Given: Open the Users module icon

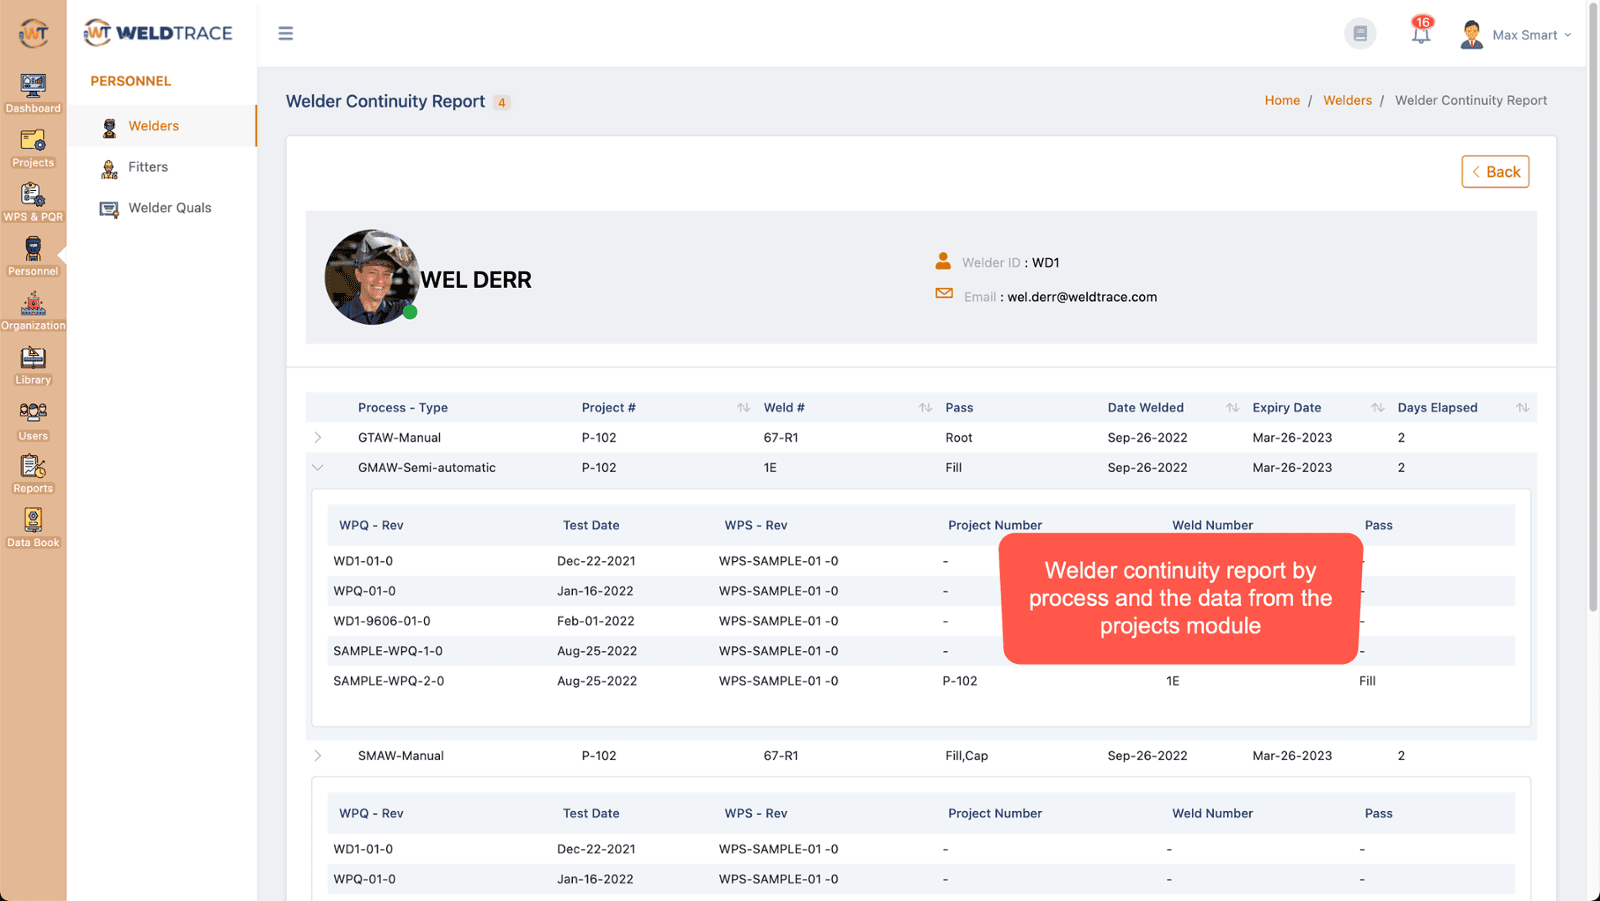Looking at the screenshot, I should 33,420.
